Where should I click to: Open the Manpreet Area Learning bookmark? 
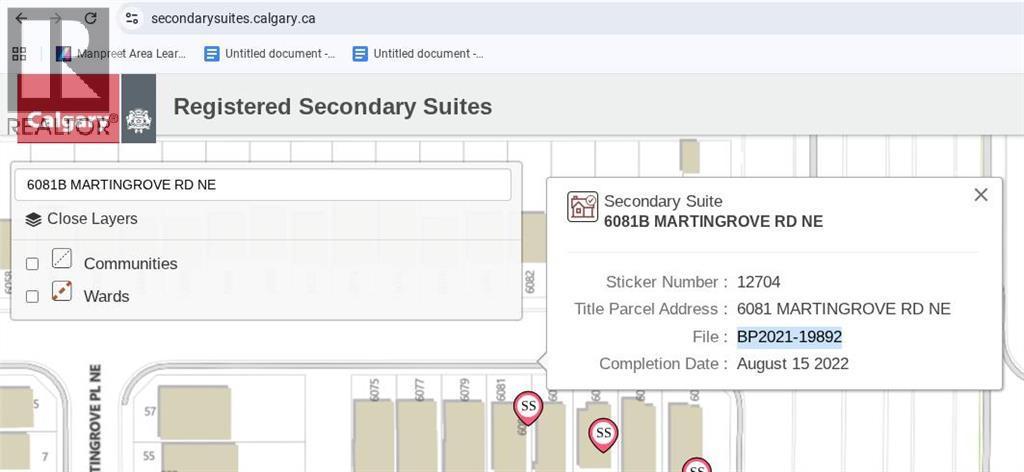pos(121,53)
